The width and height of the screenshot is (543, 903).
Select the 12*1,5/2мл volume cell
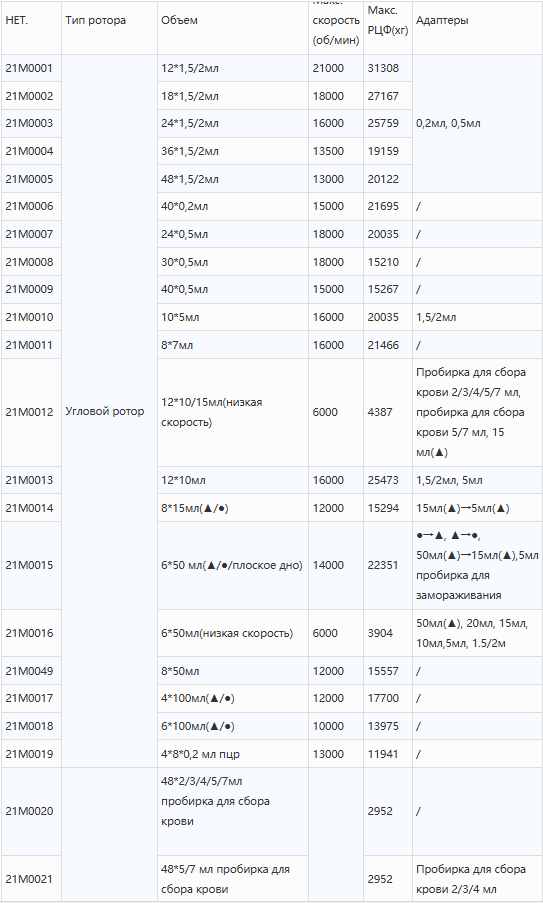point(190,68)
